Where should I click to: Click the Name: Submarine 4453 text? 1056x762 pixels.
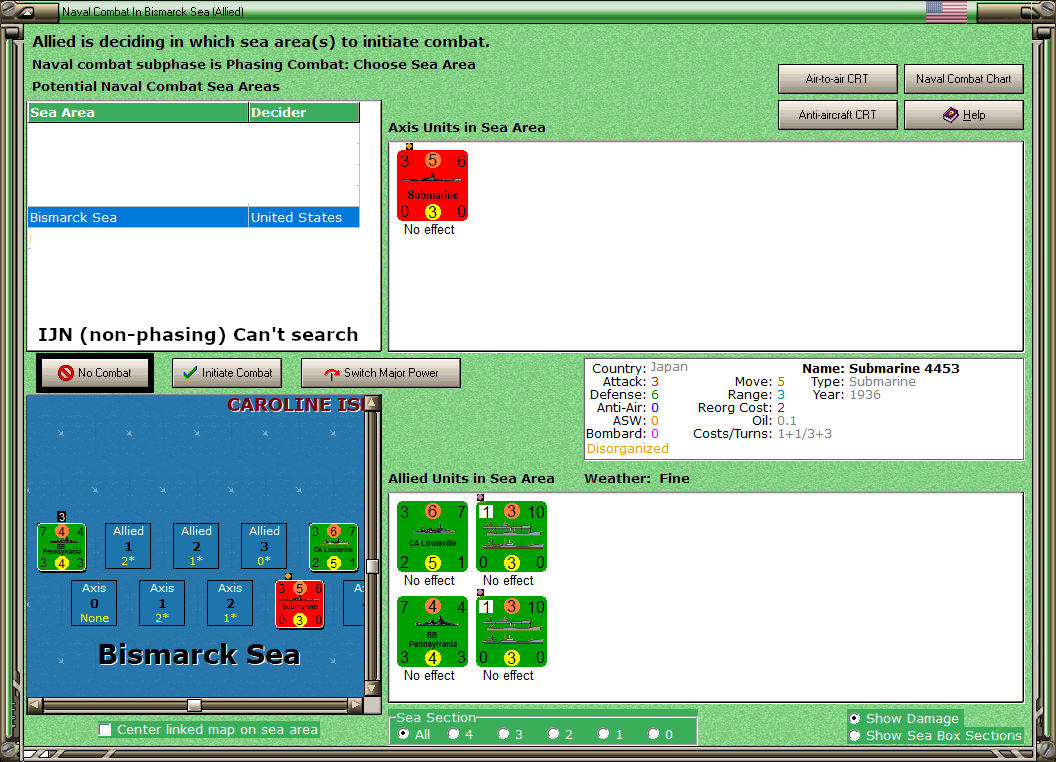[880, 369]
